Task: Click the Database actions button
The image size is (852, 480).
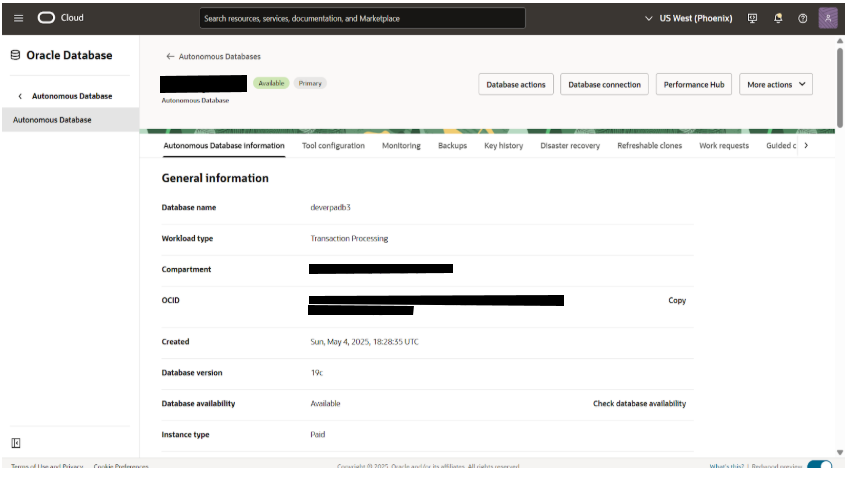Action: 516,84
